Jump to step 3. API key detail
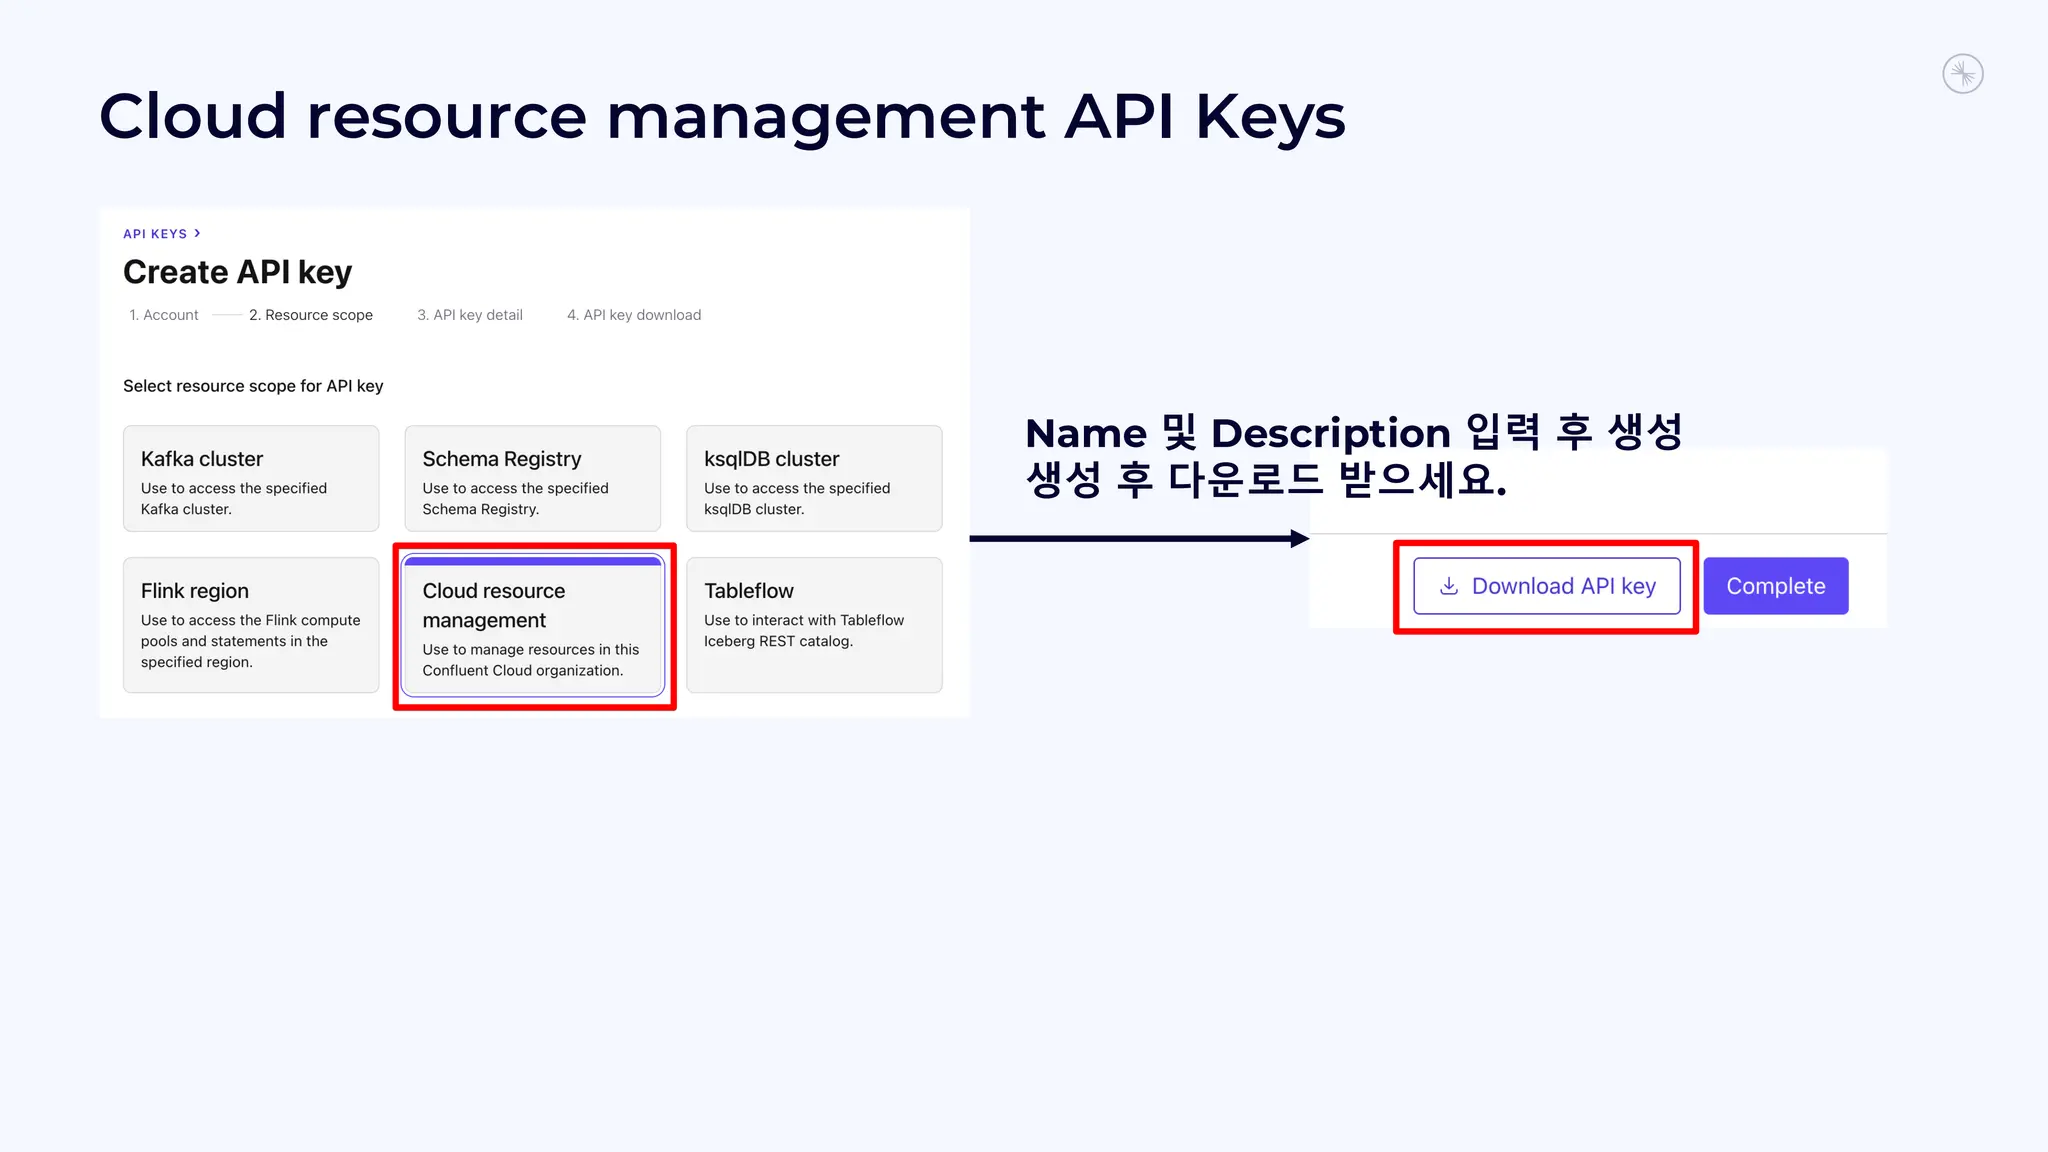Screen dimensions: 2048x1152 tap(470, 315)
